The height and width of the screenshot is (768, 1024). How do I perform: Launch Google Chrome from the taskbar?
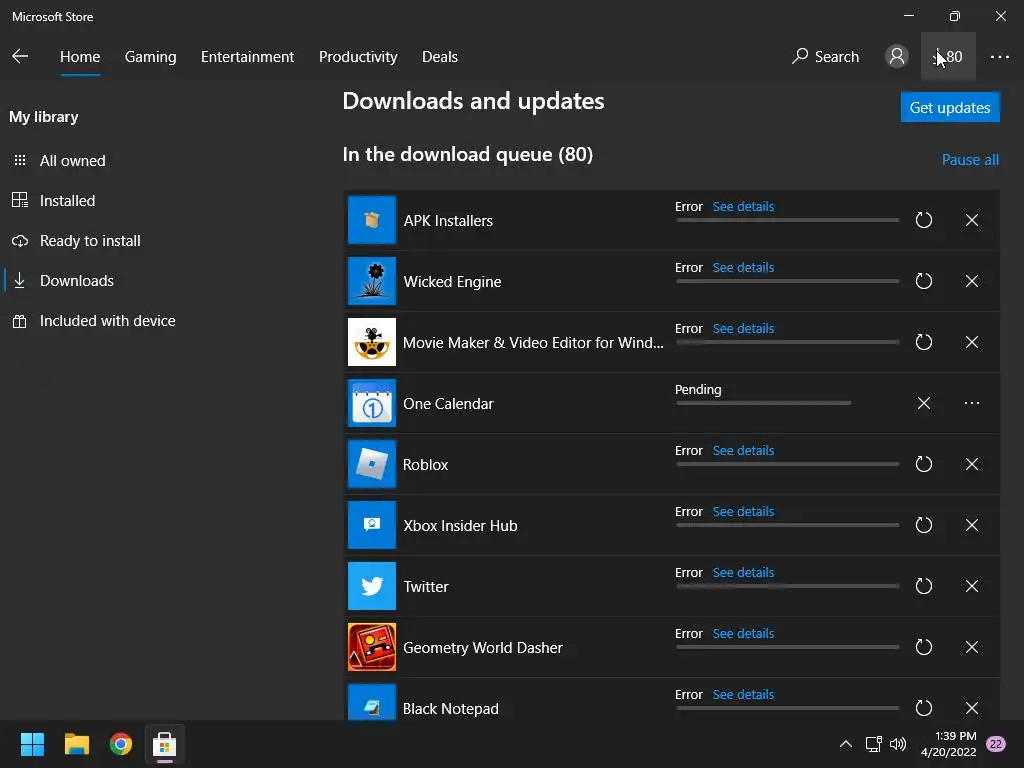coord(120,744)
